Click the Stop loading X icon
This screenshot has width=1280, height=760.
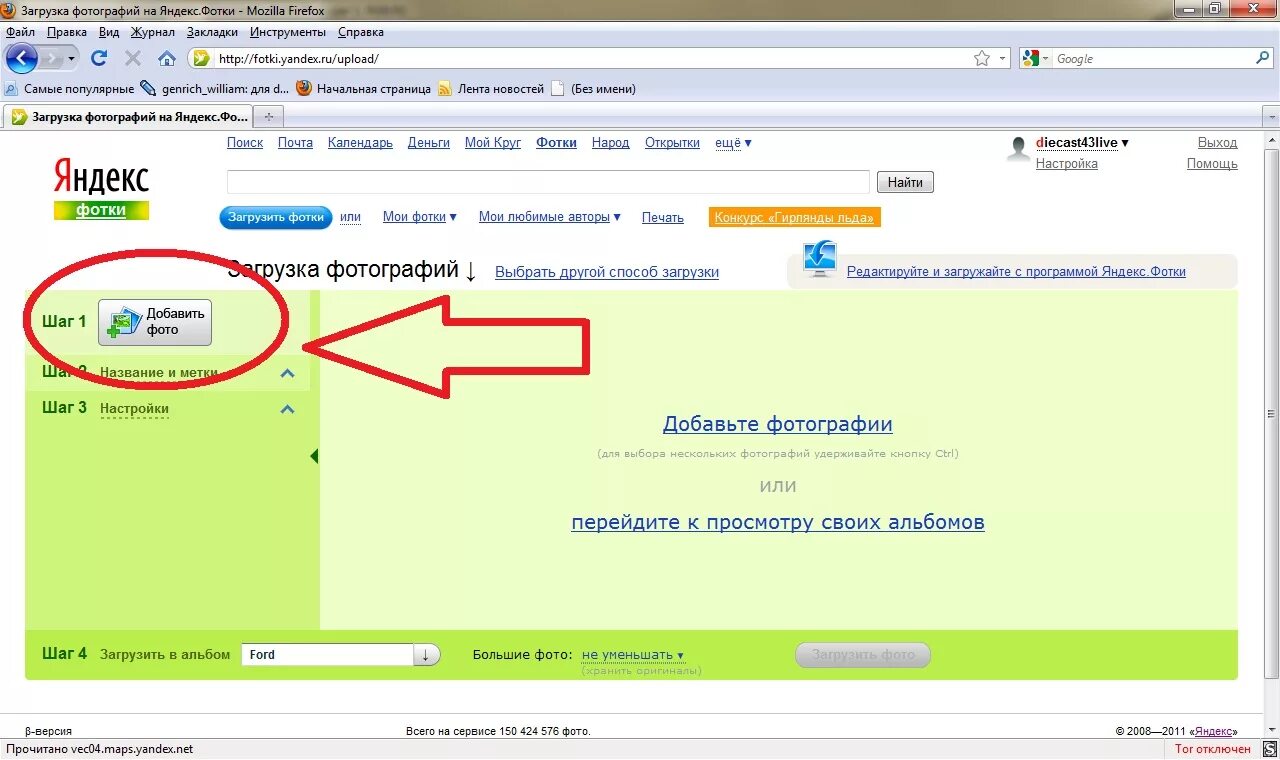[x=132, y=59]
